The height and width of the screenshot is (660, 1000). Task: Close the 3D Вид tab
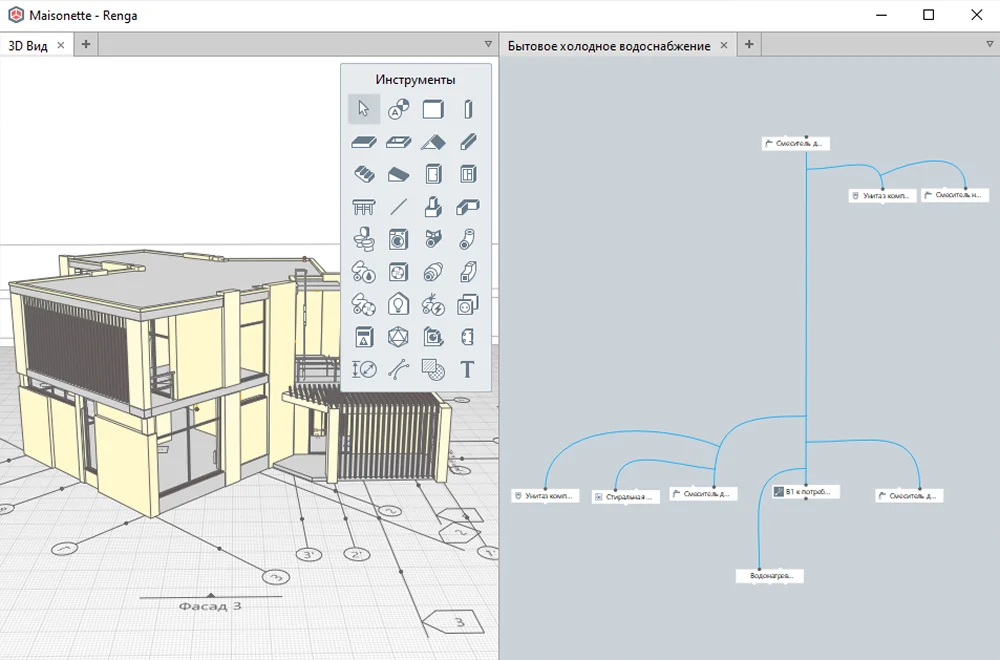(61, 45)
